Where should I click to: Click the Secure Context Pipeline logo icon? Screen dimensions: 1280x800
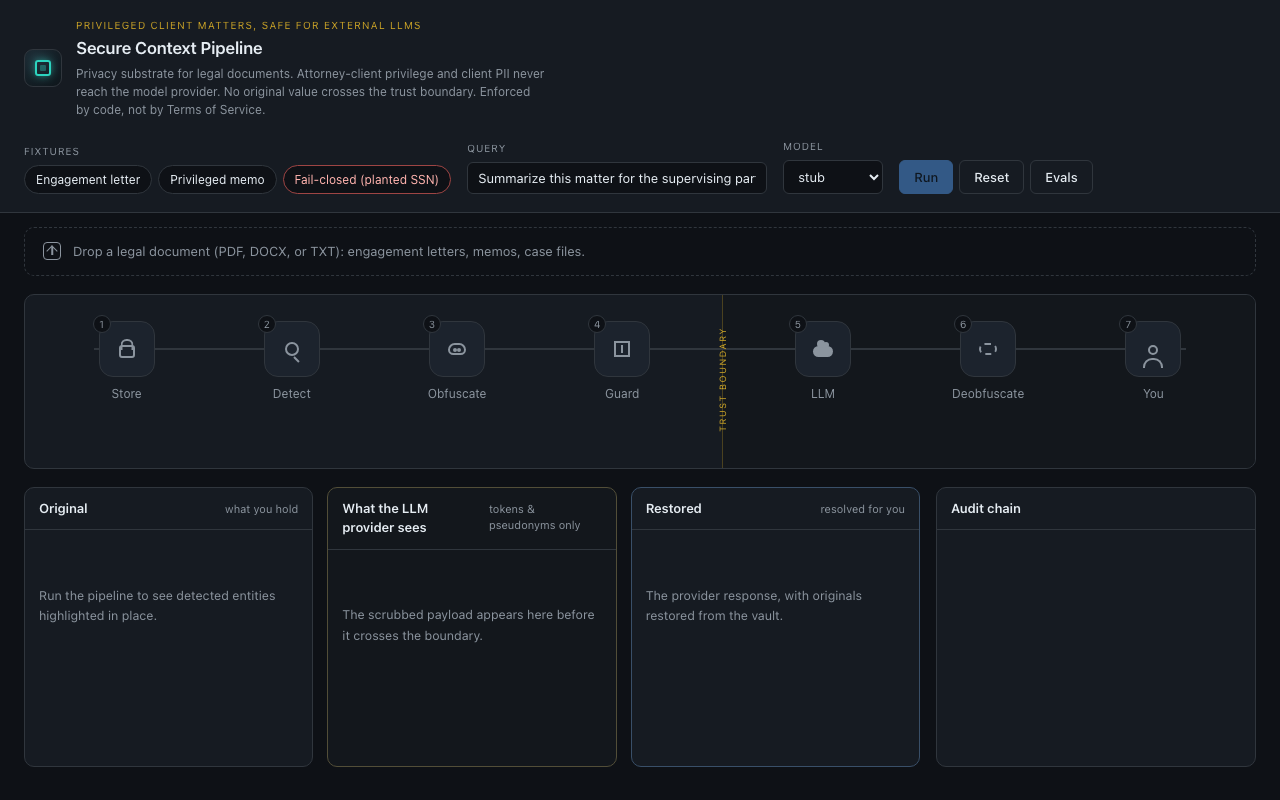(43, 68)
